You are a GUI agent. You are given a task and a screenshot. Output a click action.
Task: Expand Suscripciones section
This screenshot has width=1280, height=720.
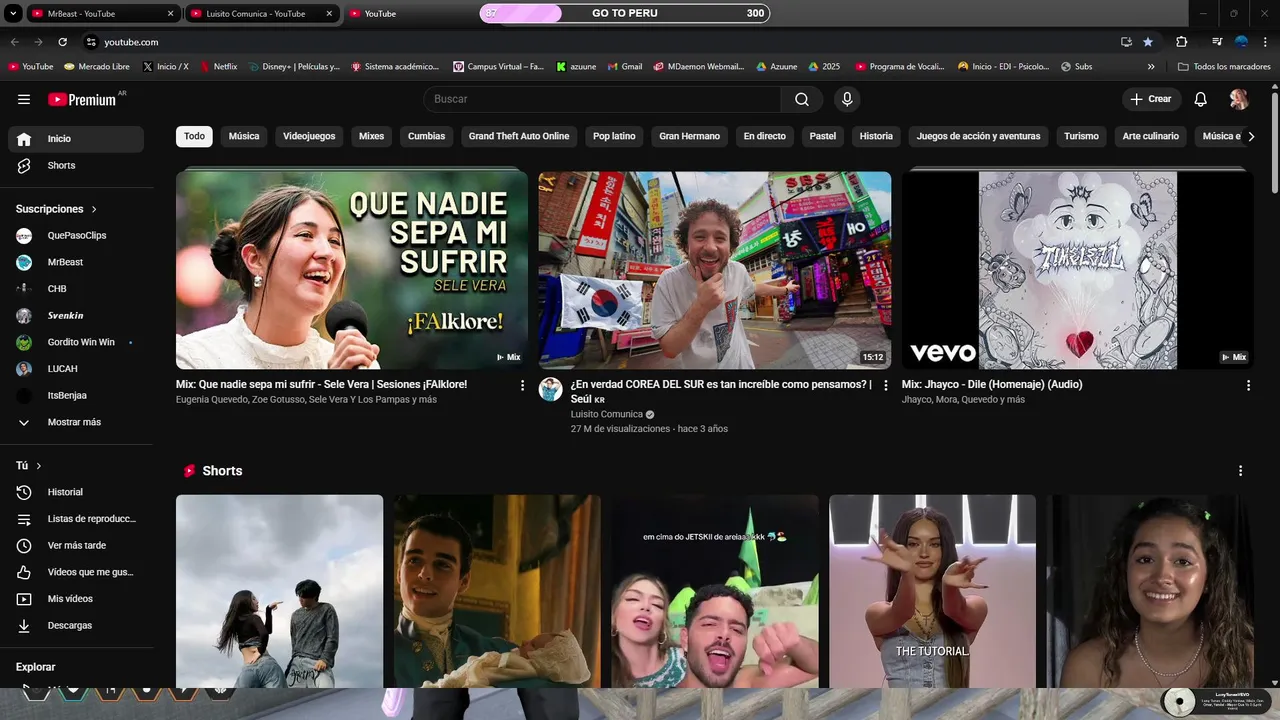click(56, 209)
